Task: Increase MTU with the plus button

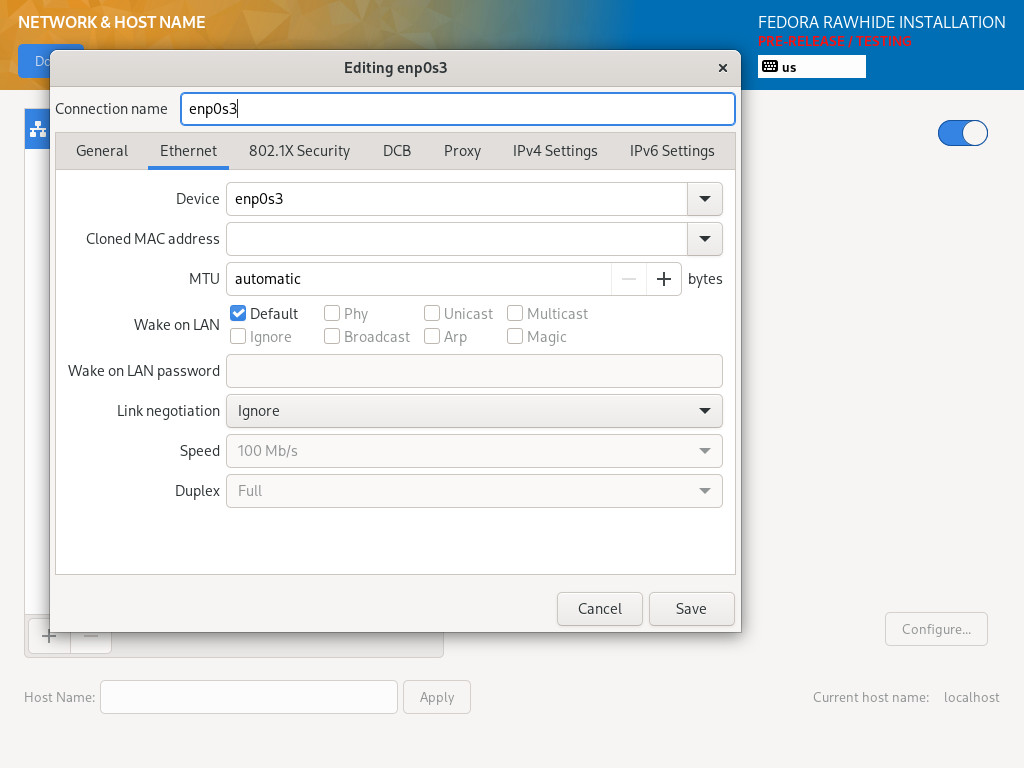Action: (x=664, y=279)
